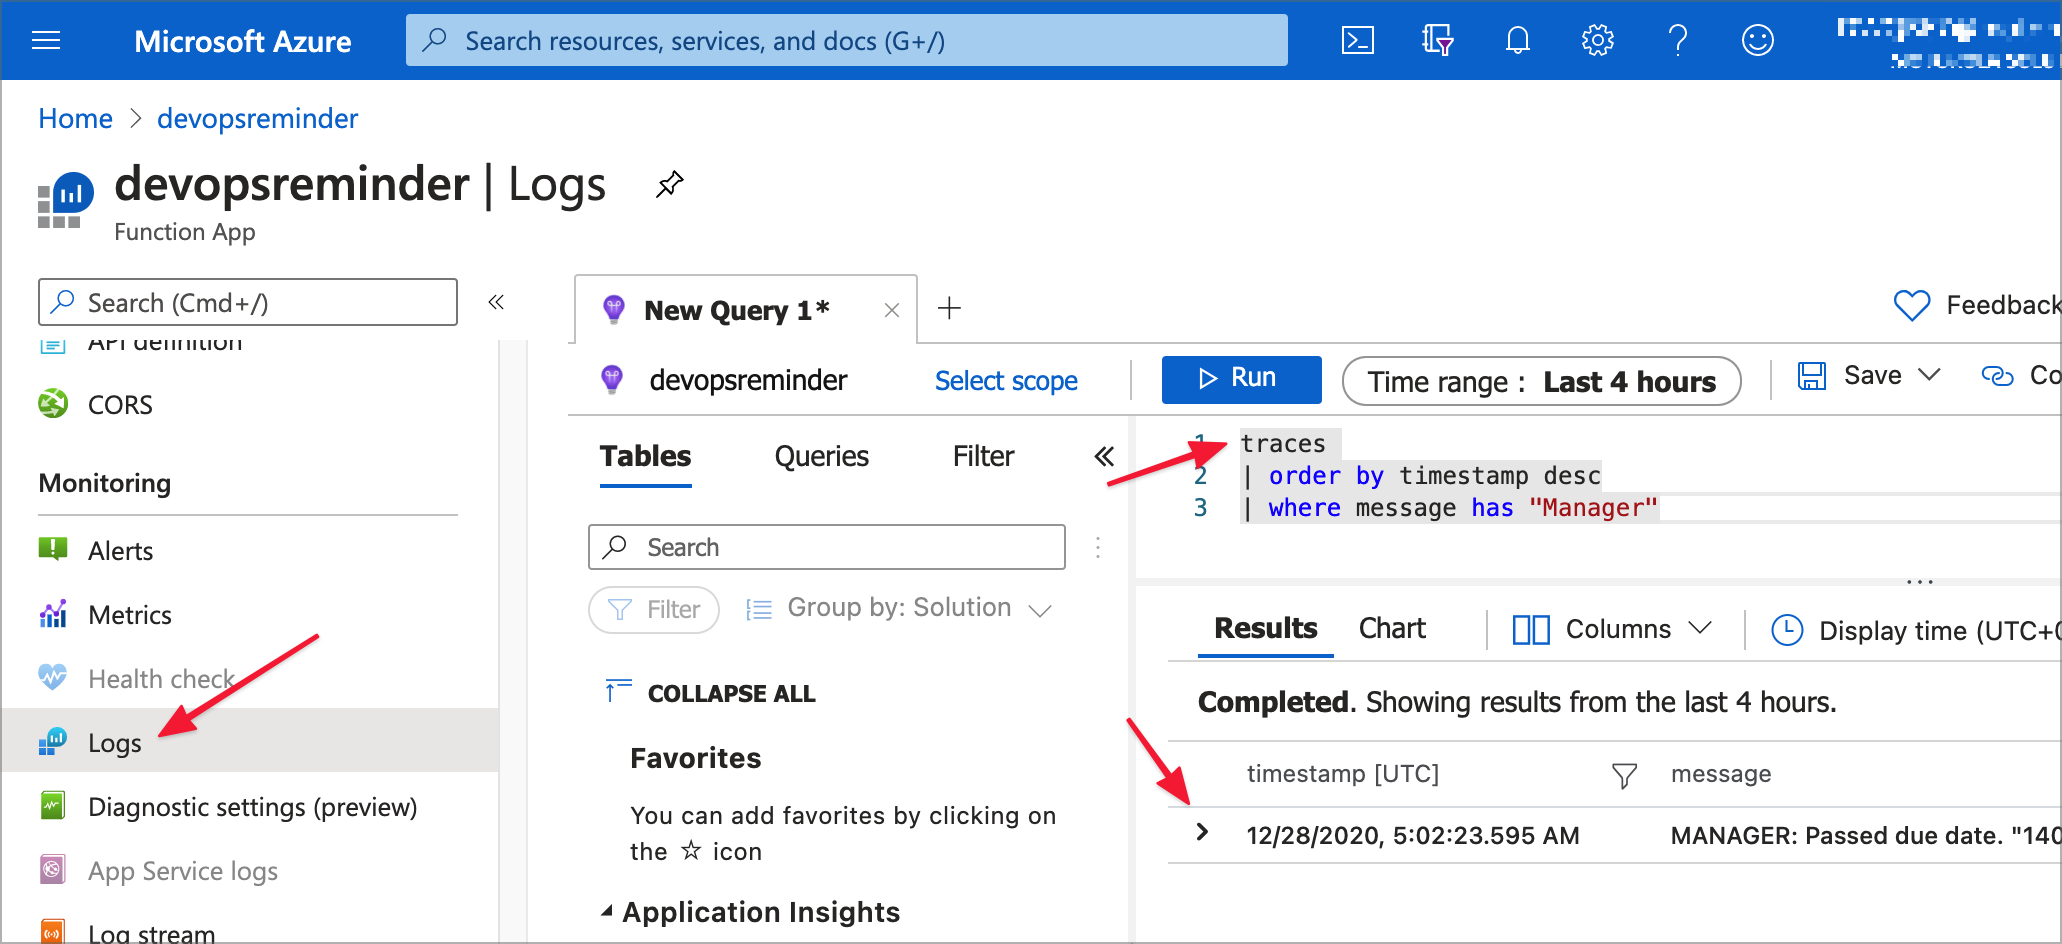This screenshot has height=944, width=2062.
Task: Open the feedback smiley icon
Action: coord(1758,40)
